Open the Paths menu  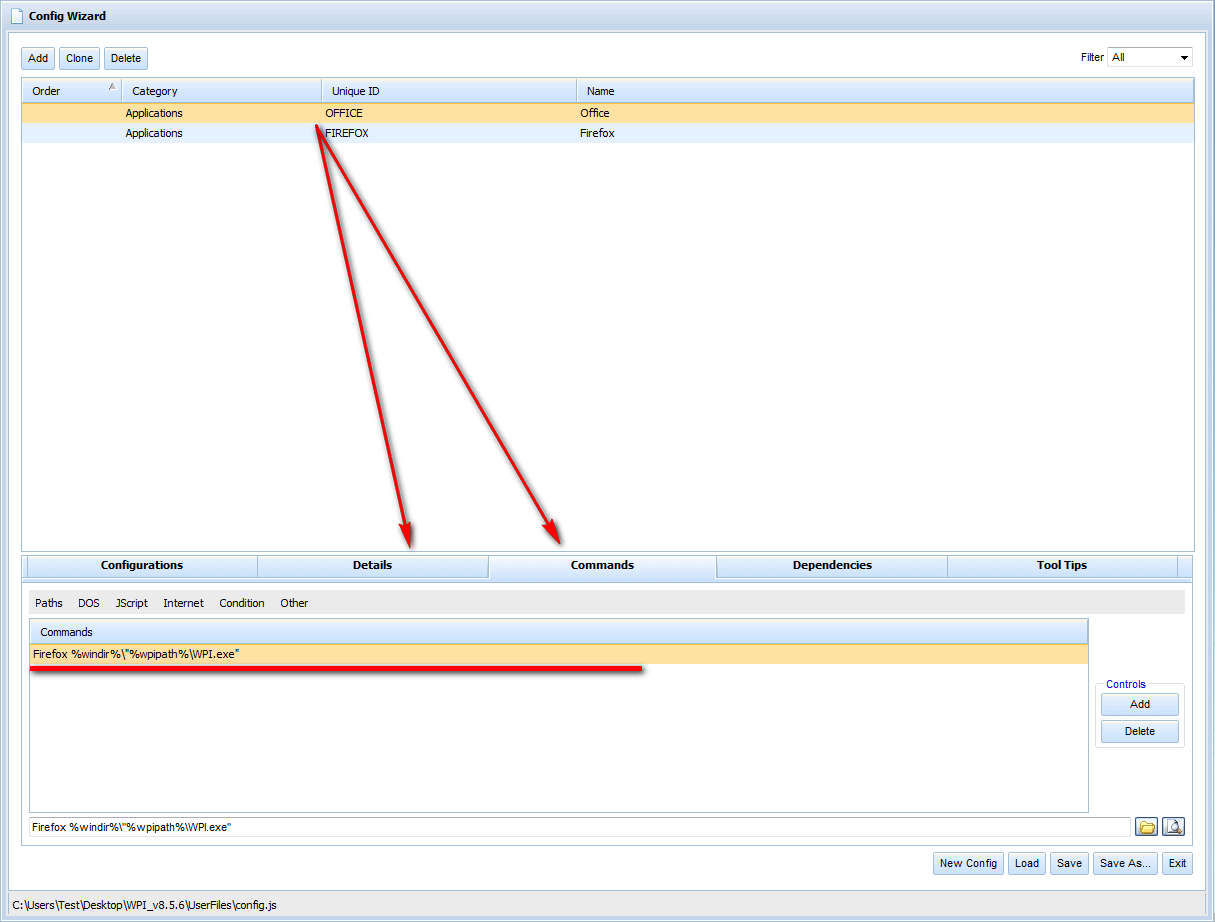pyautogui.click(x=49, y=603)
